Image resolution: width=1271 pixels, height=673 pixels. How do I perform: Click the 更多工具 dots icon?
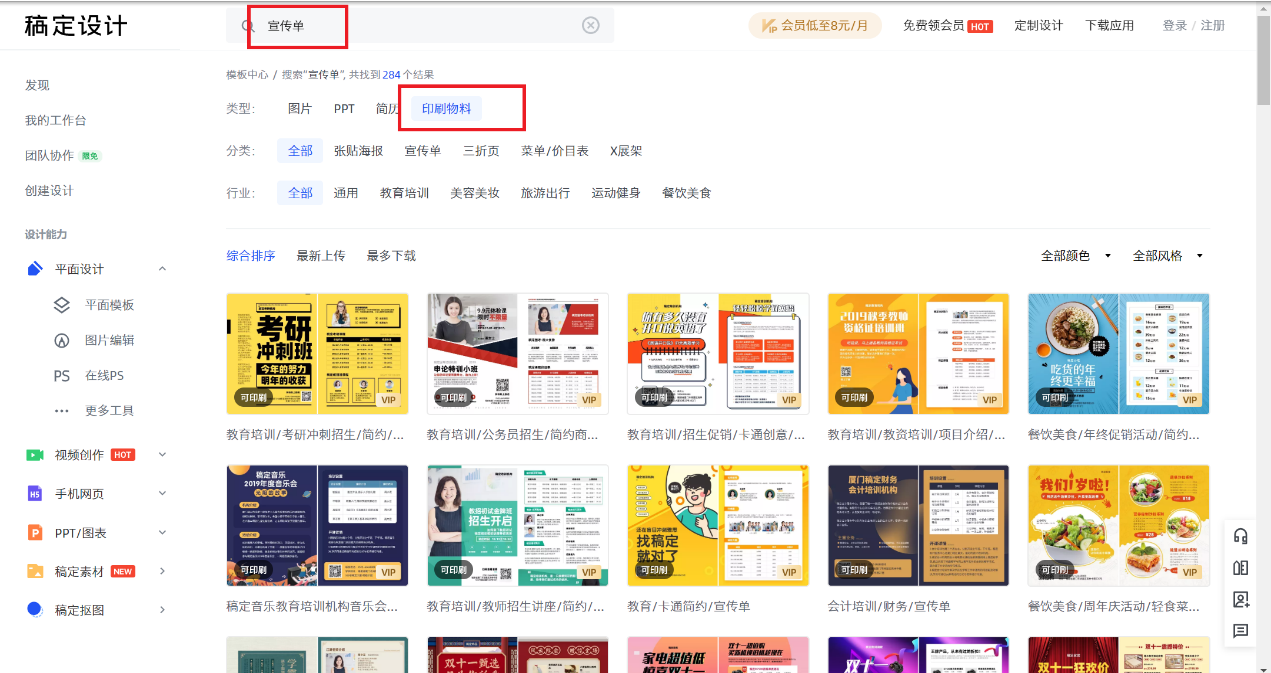62,411
